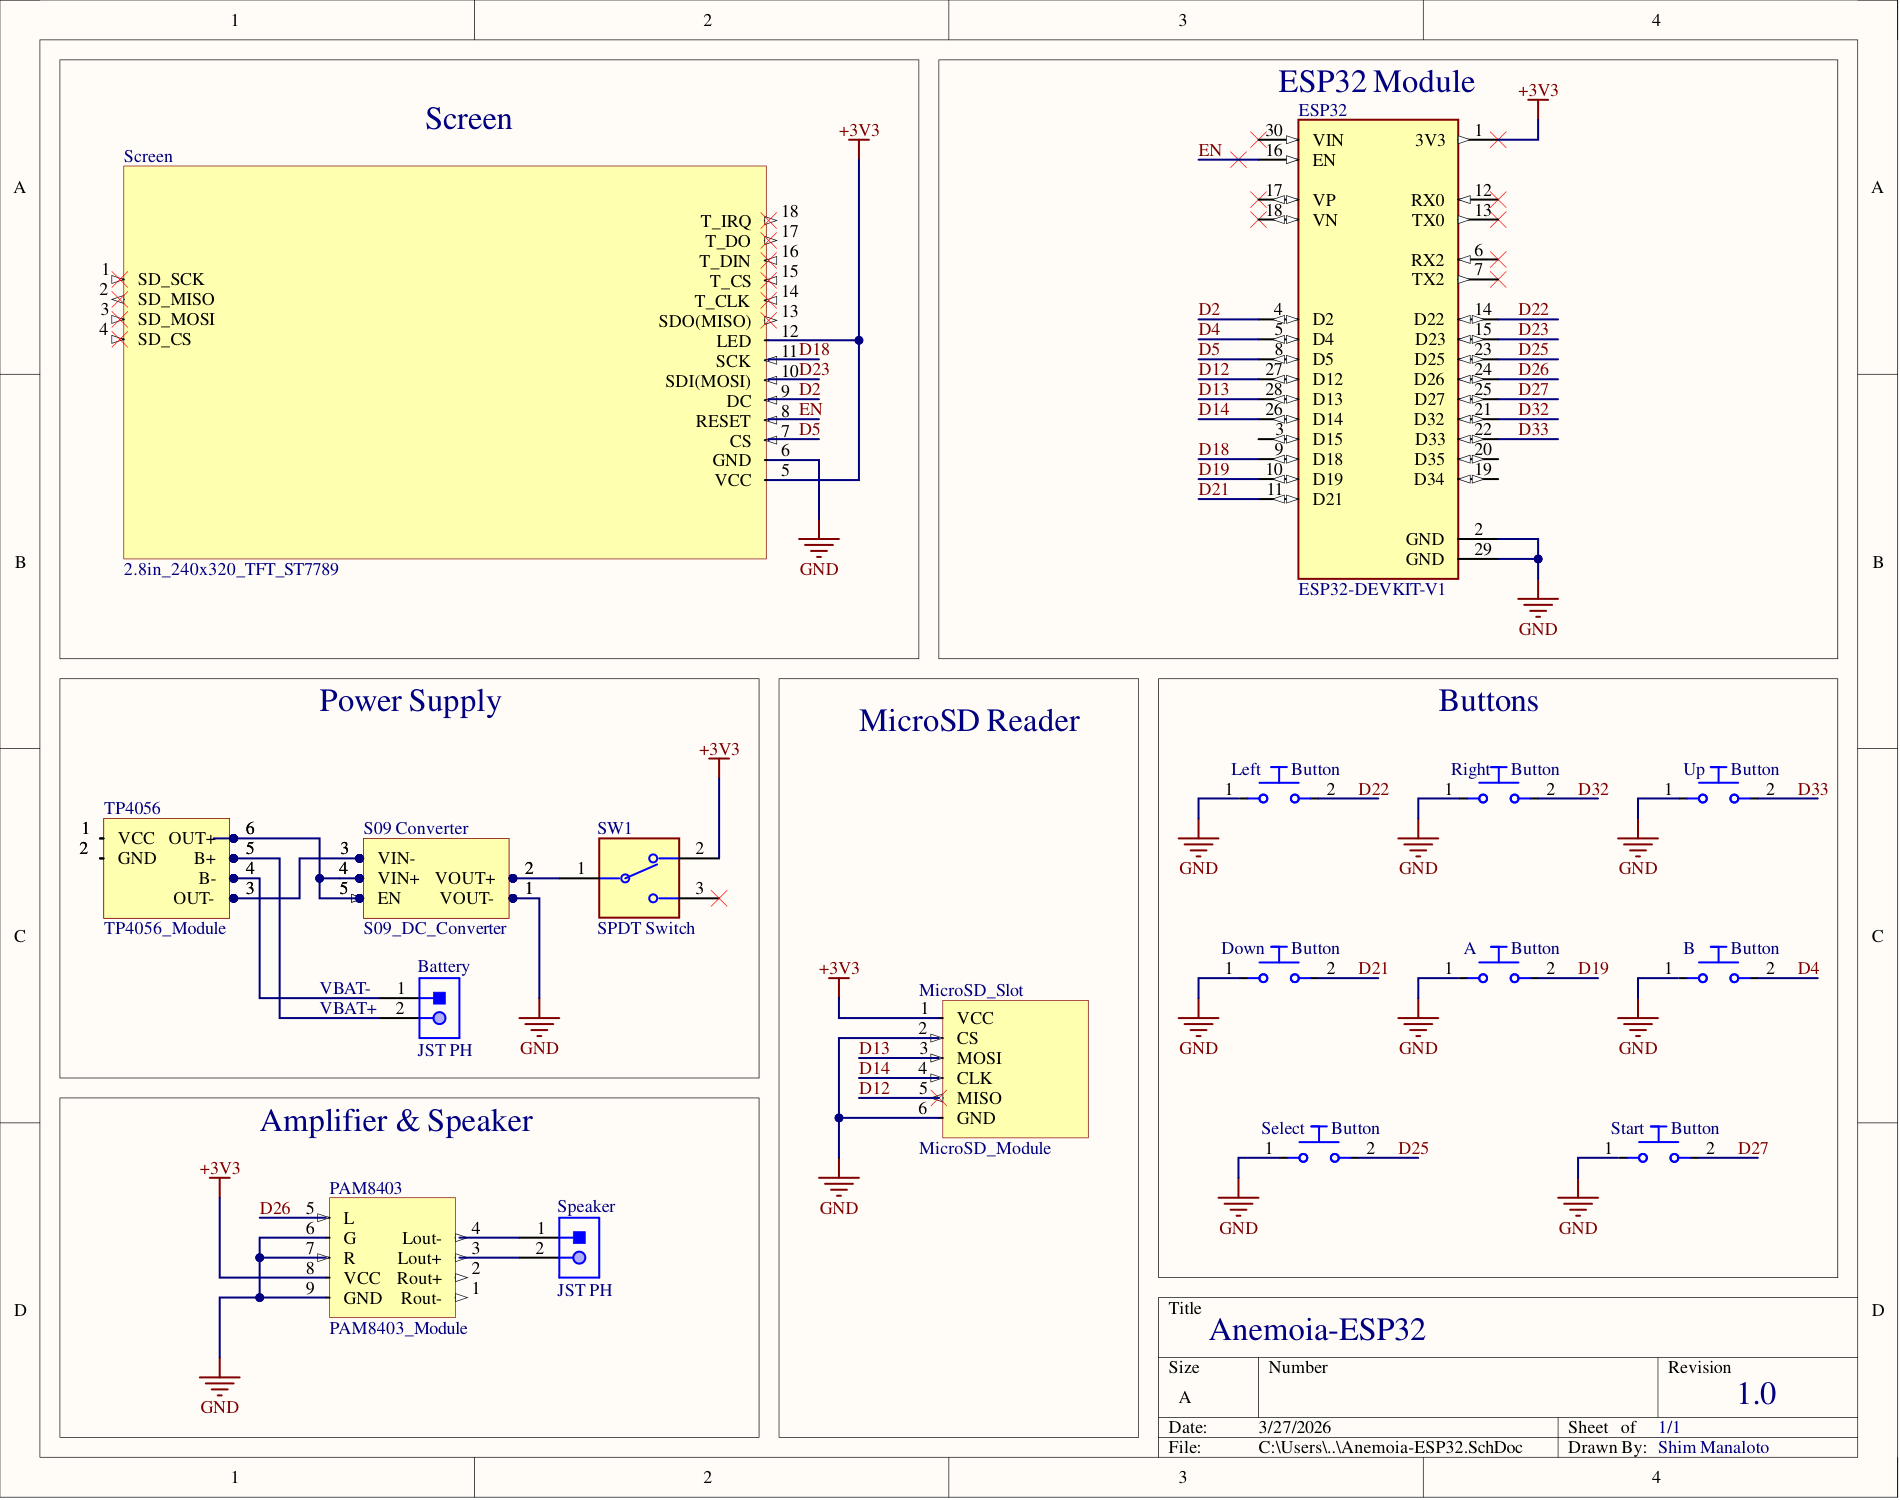Click the Speaker JST PH connector

(x=579, y=1247)
